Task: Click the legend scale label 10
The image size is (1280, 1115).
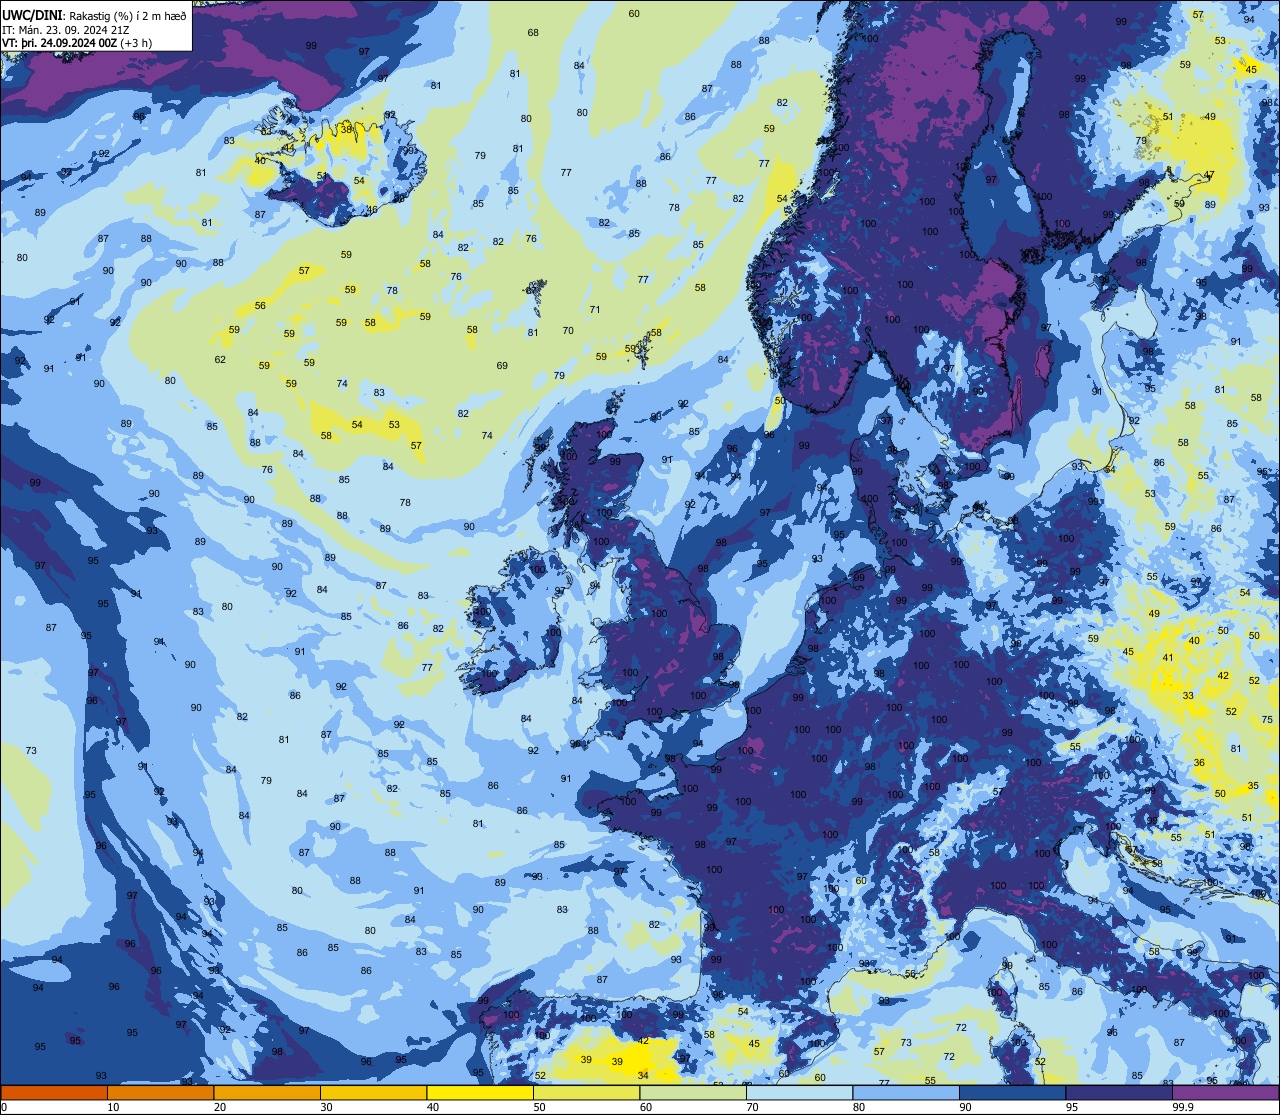Action: (x=113, y=1107)
